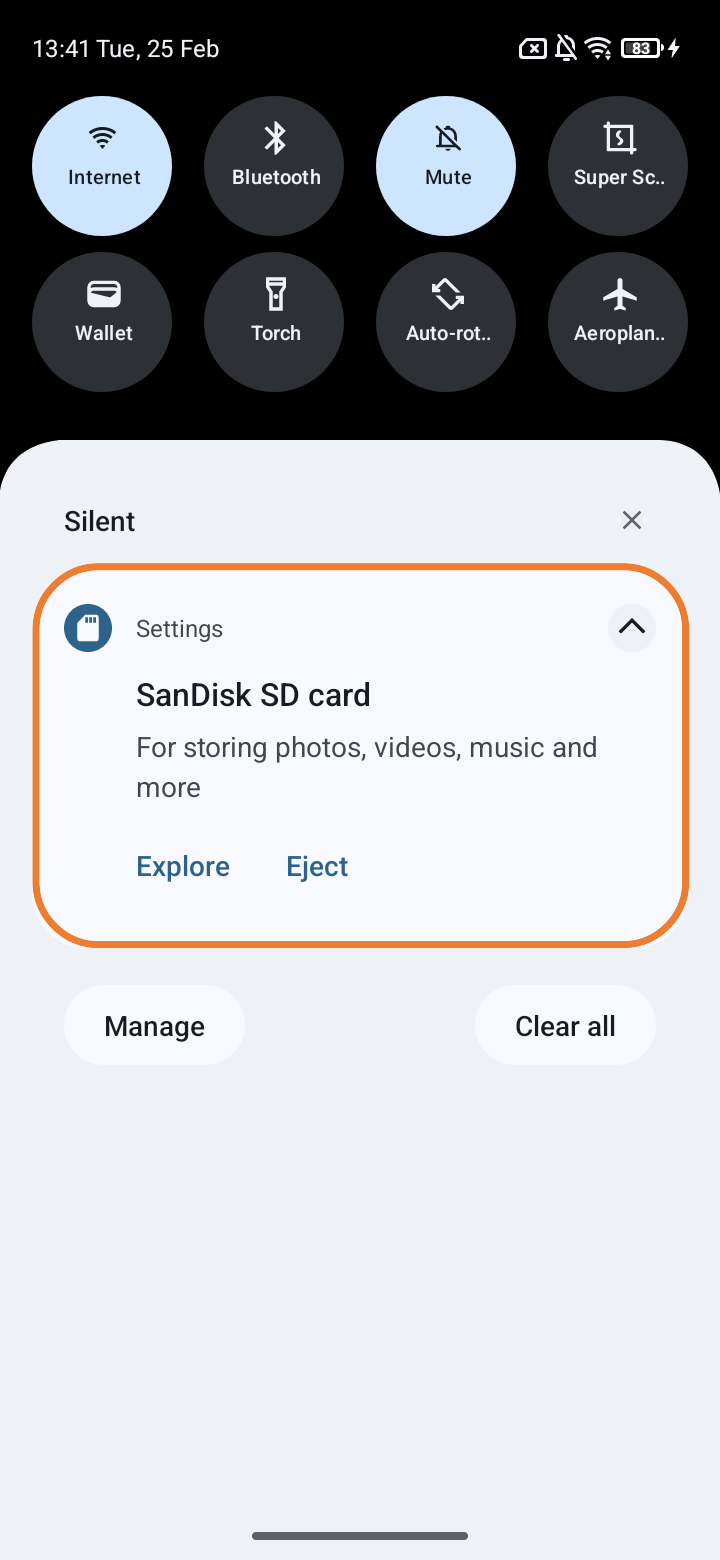Tap the Settings SD card notification icon
This screenshot has height=1560, width=720.
[x=88, y=628]
